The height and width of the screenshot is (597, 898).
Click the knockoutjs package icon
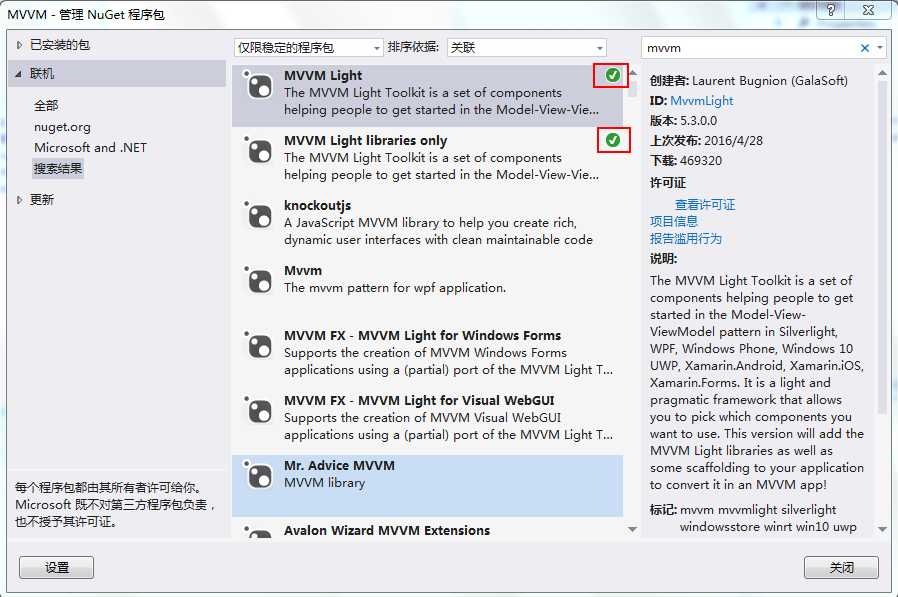(x=259, y=217)
